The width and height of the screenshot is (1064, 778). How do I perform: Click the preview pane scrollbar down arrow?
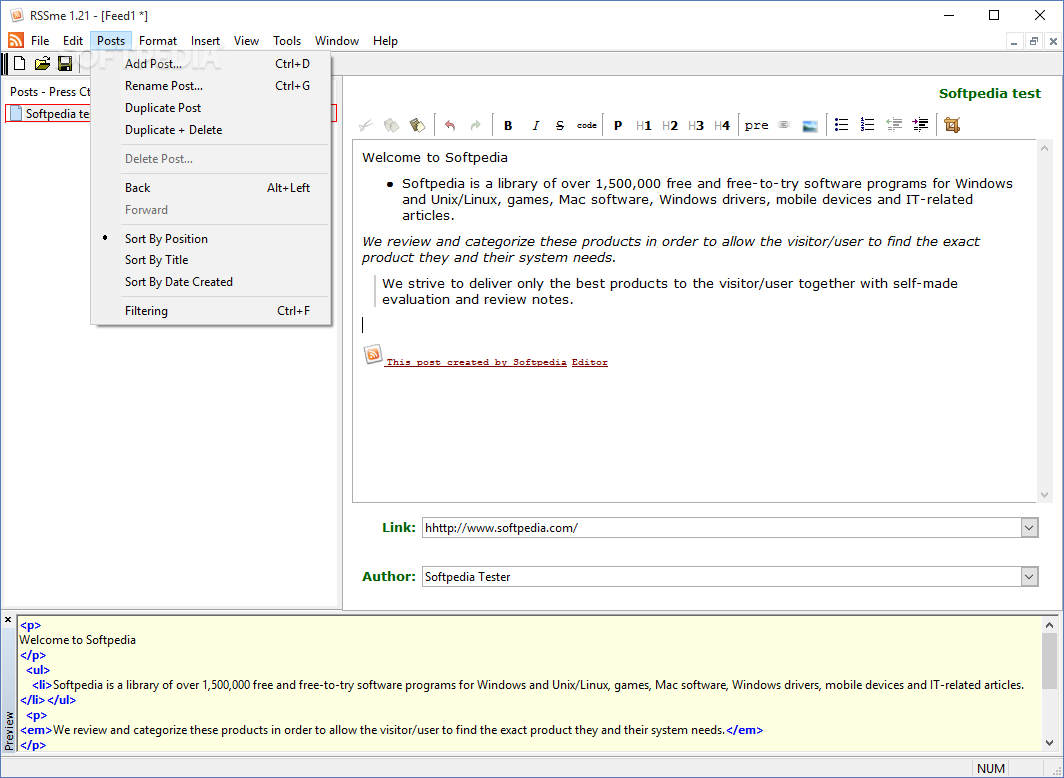[x=1049, y=742]
